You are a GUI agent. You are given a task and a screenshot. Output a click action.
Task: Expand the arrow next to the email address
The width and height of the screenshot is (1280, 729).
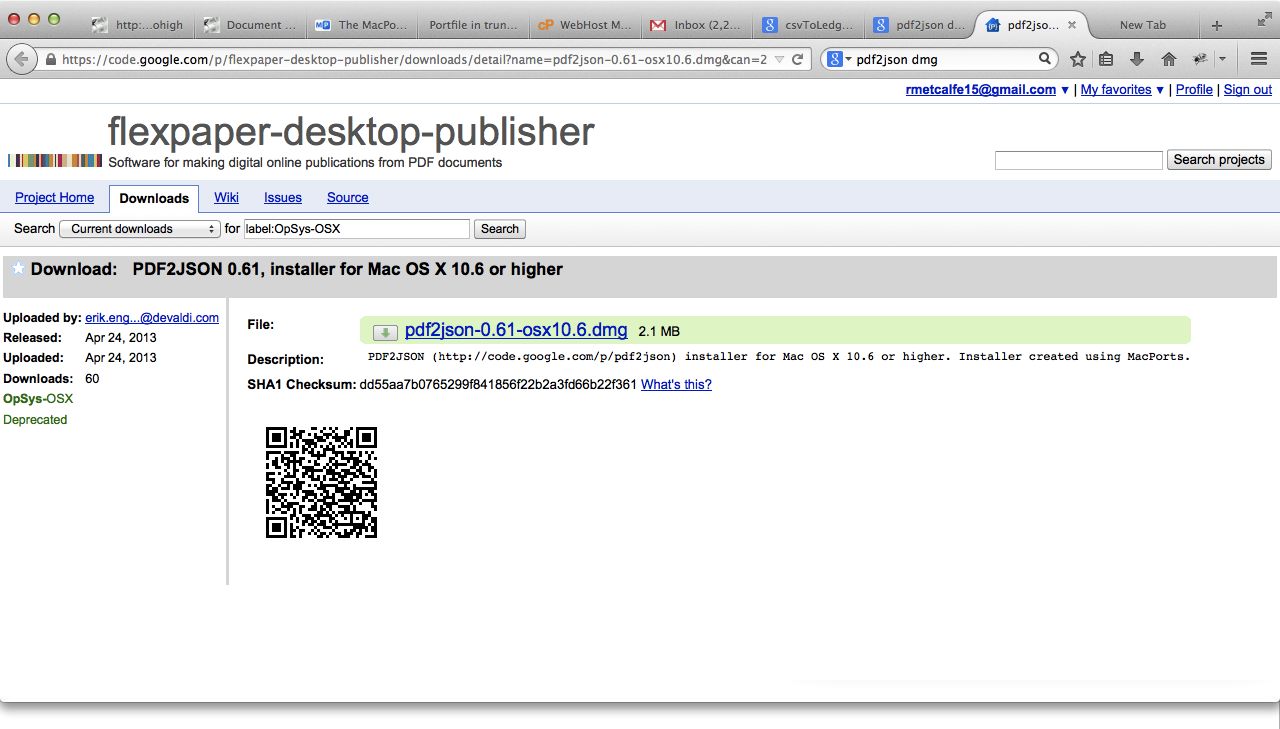tap(1065, 90)
